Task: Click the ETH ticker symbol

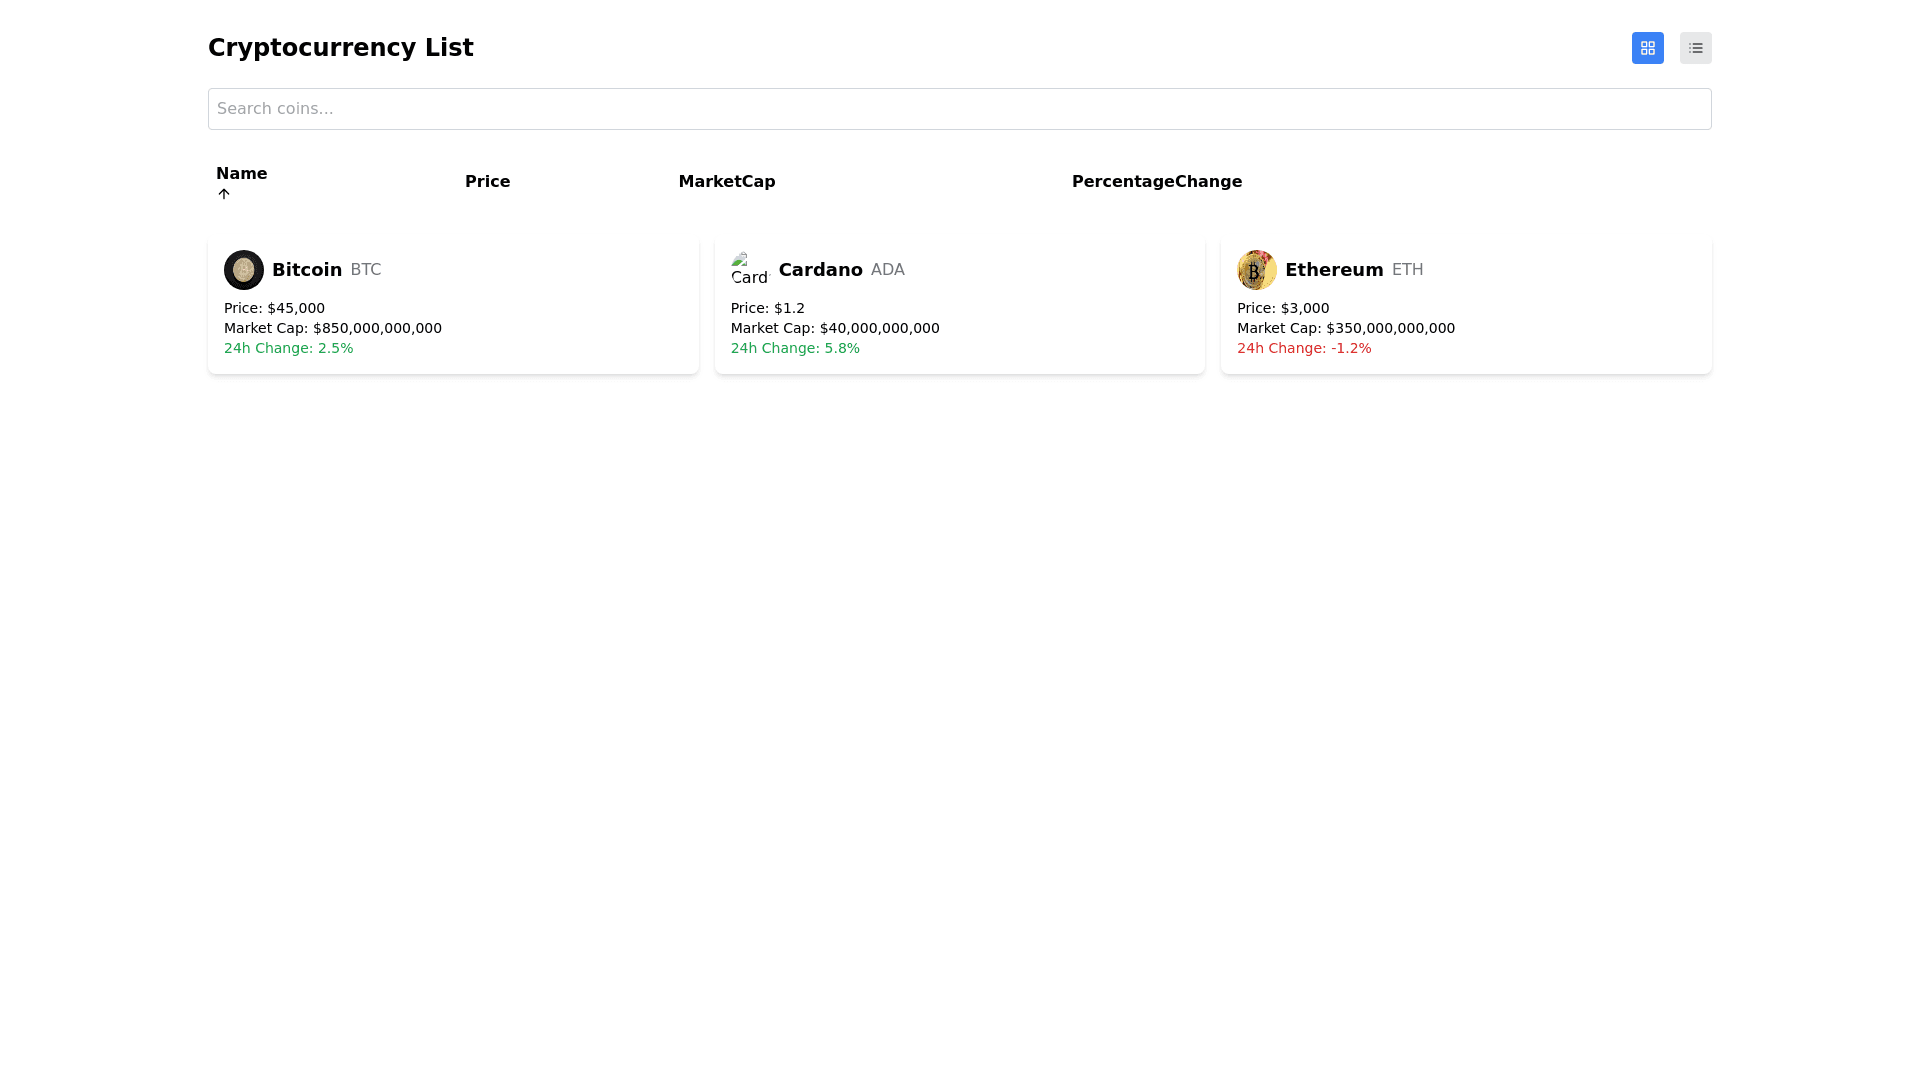Action: pos(1407,270)
